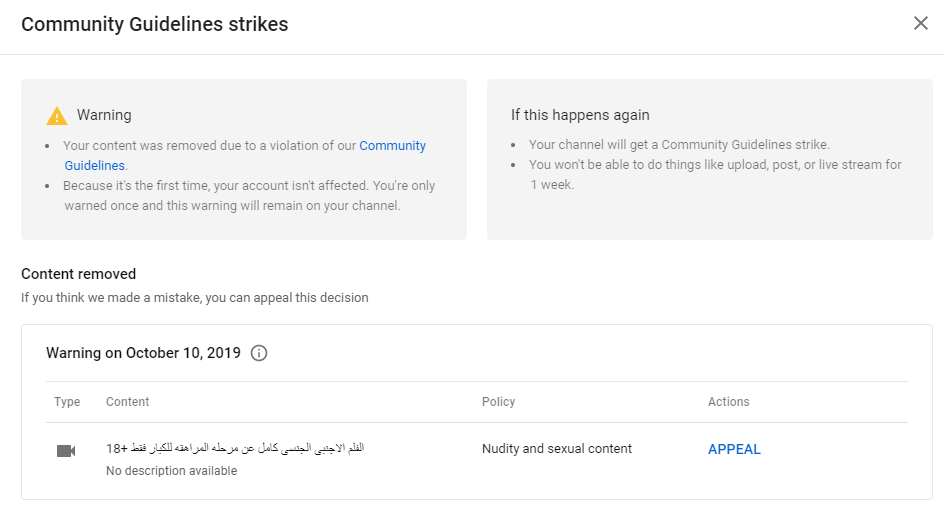
Task: Click the 'Warning on October 10, 2019' heading
Action: 143,353
